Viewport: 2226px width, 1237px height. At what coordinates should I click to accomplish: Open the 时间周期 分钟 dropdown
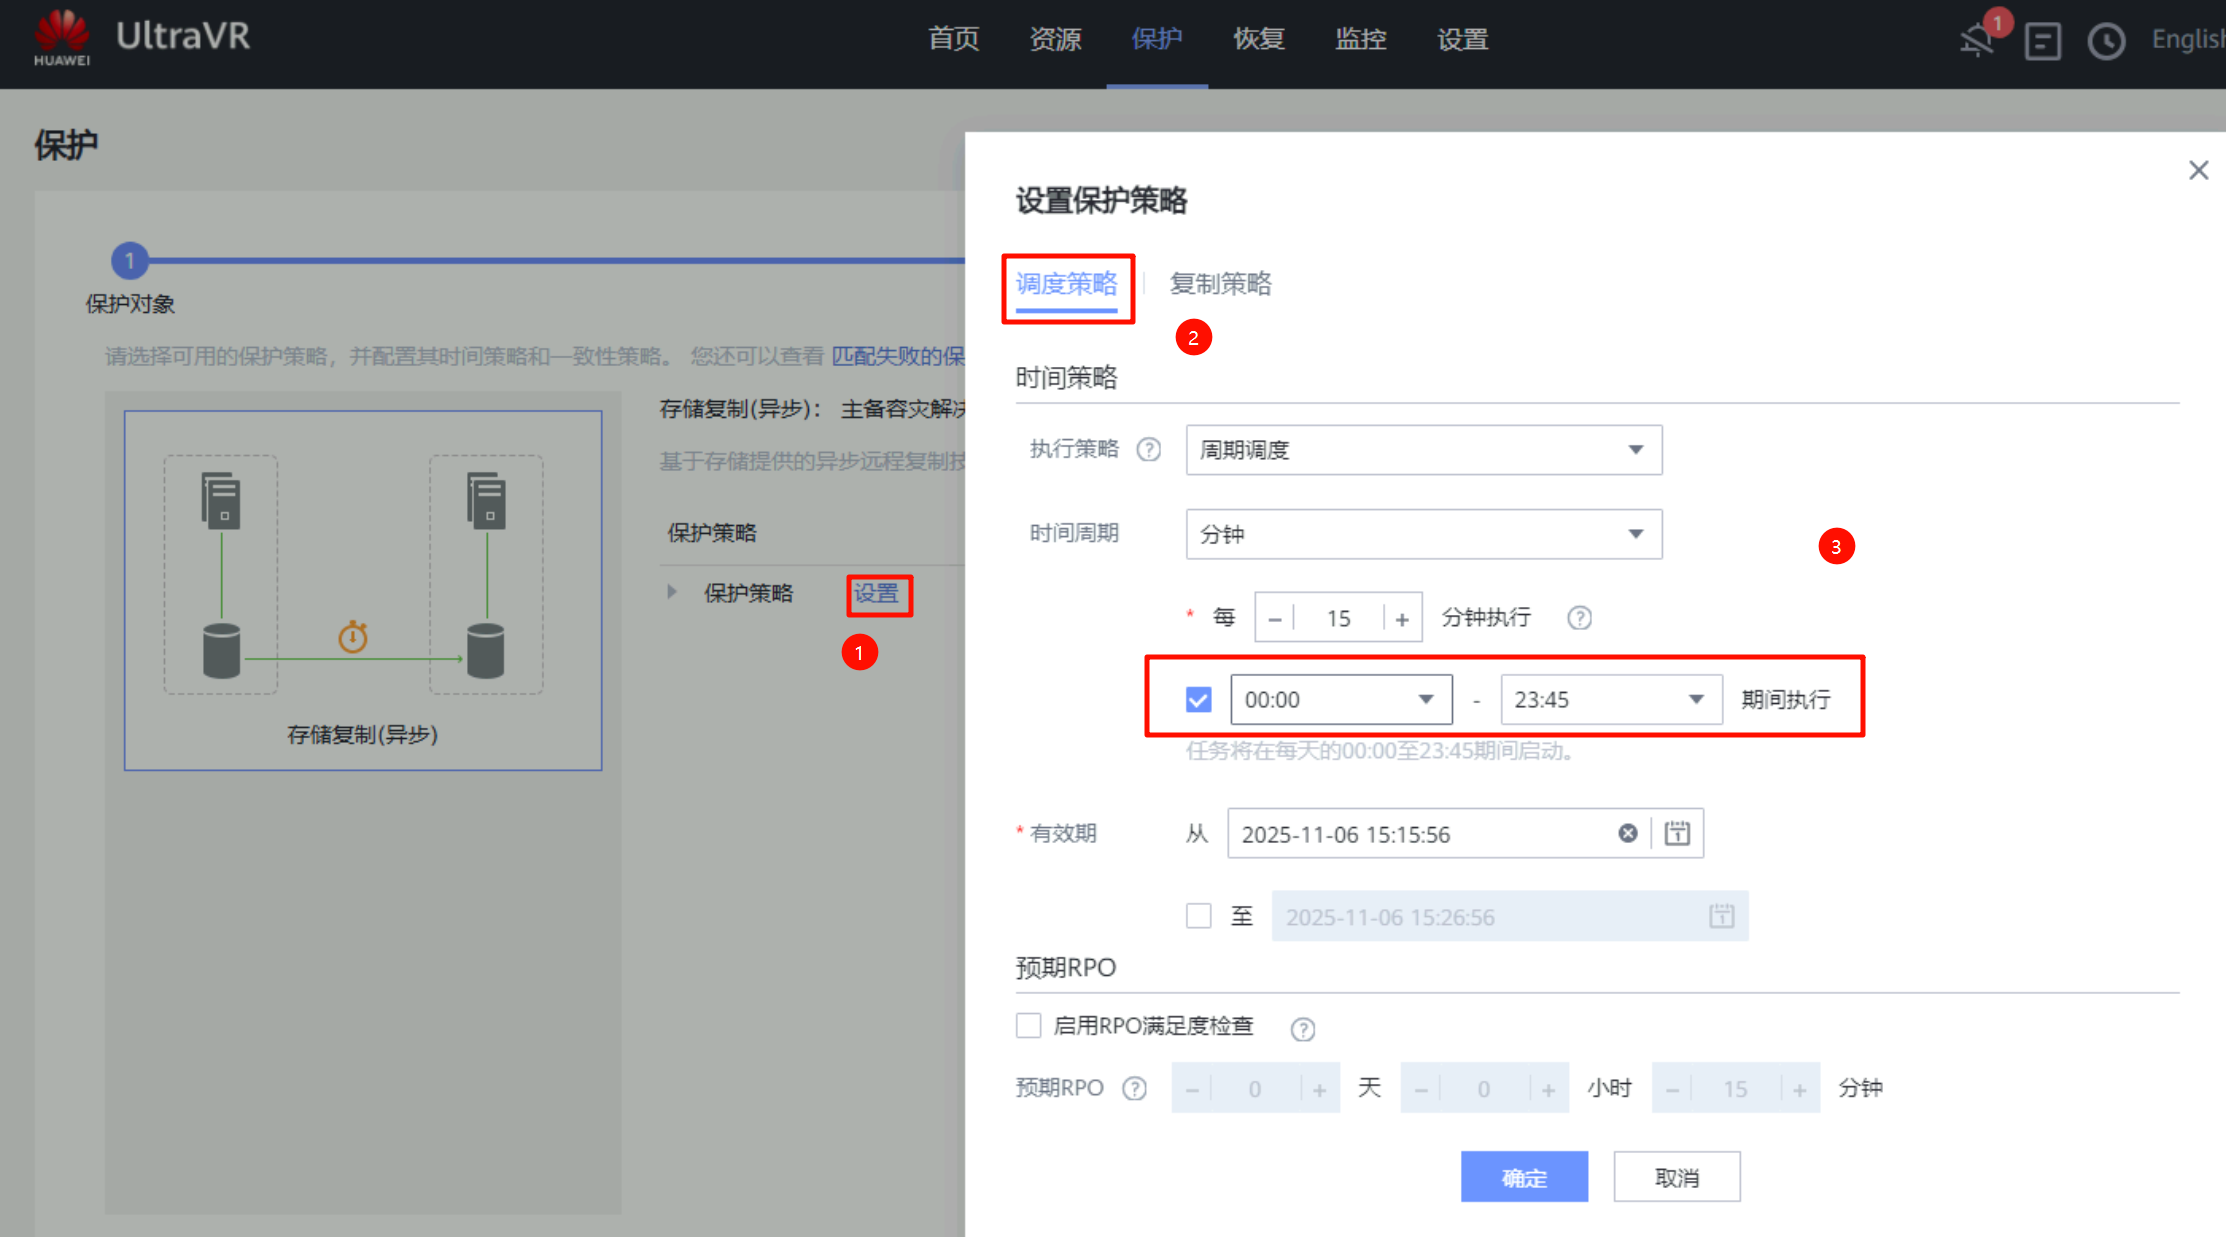pyautogui.click(x=1423, y=534)
